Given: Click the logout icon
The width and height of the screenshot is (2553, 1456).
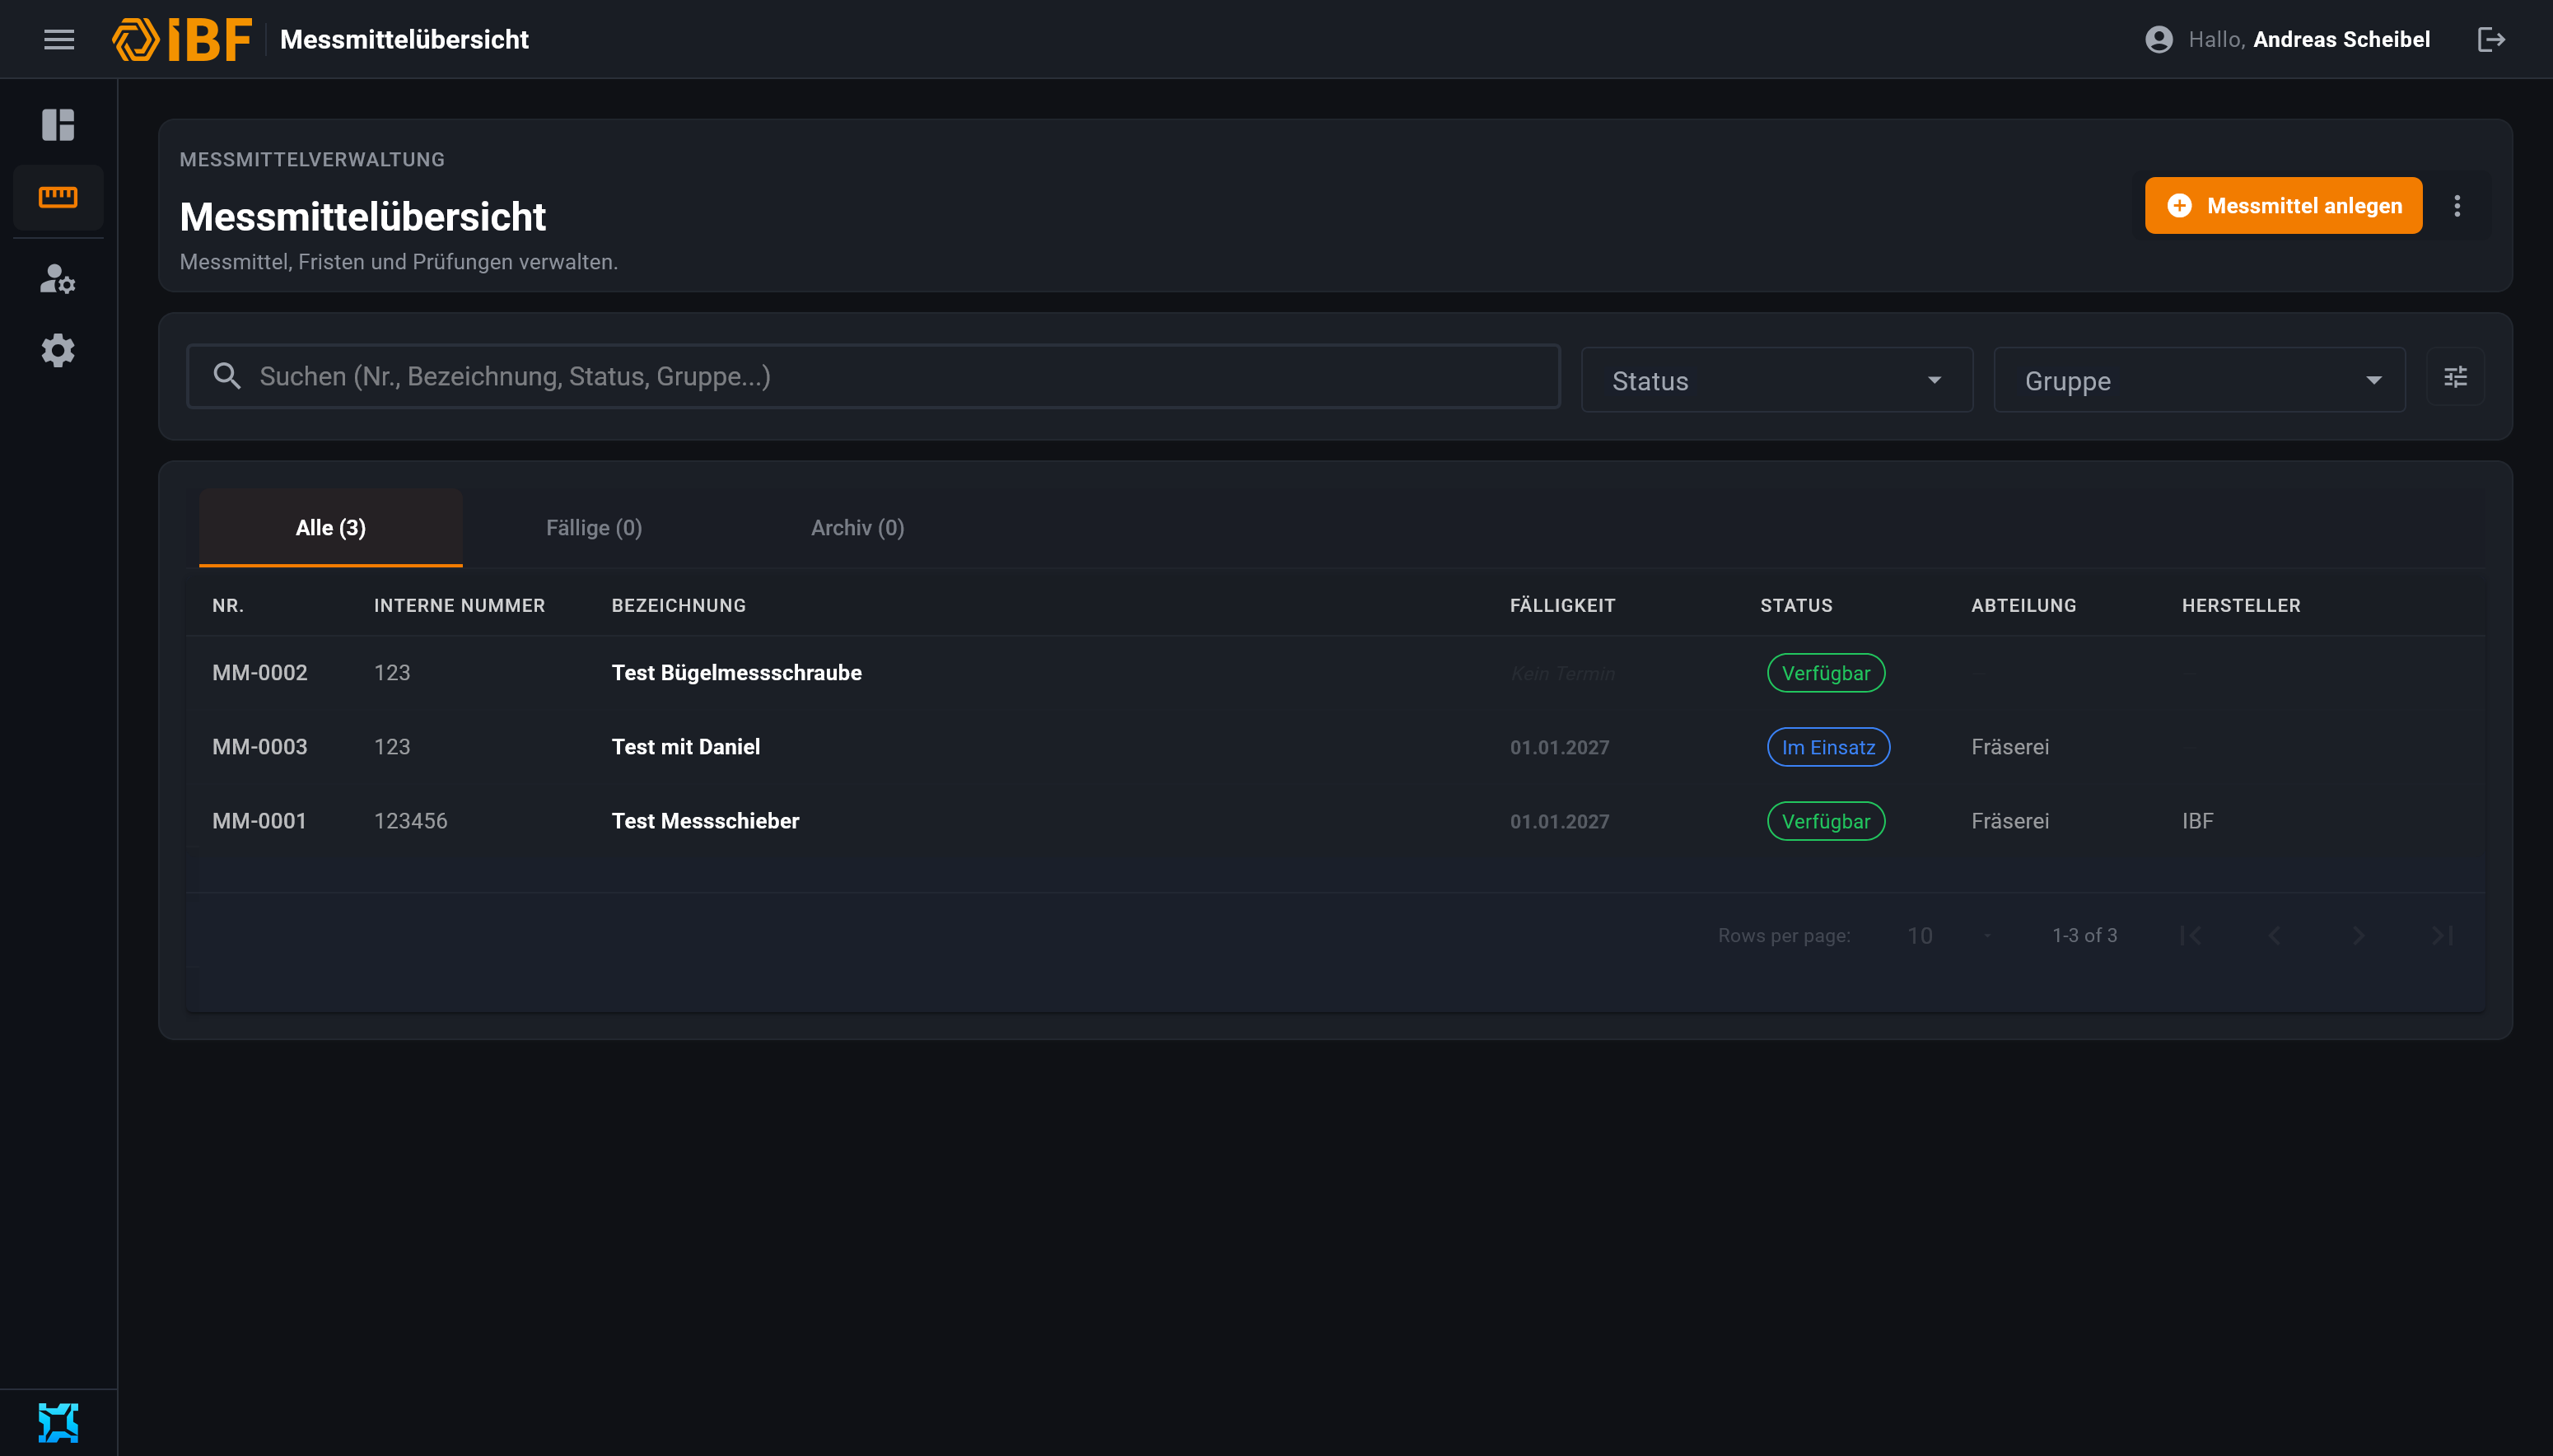Looking at the screenshot, I should tap(2490, 39).
